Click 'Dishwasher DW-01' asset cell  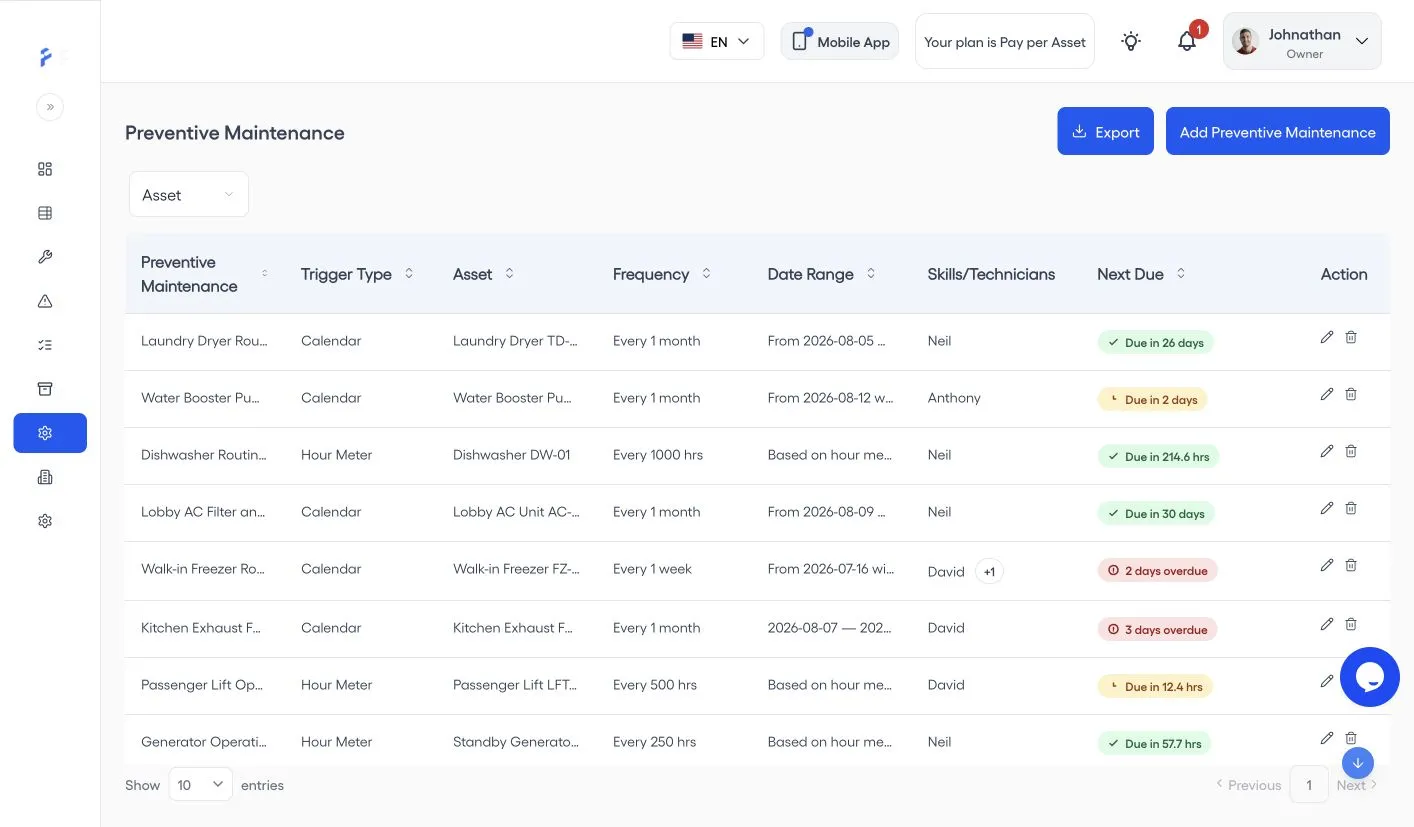(511, 455)
